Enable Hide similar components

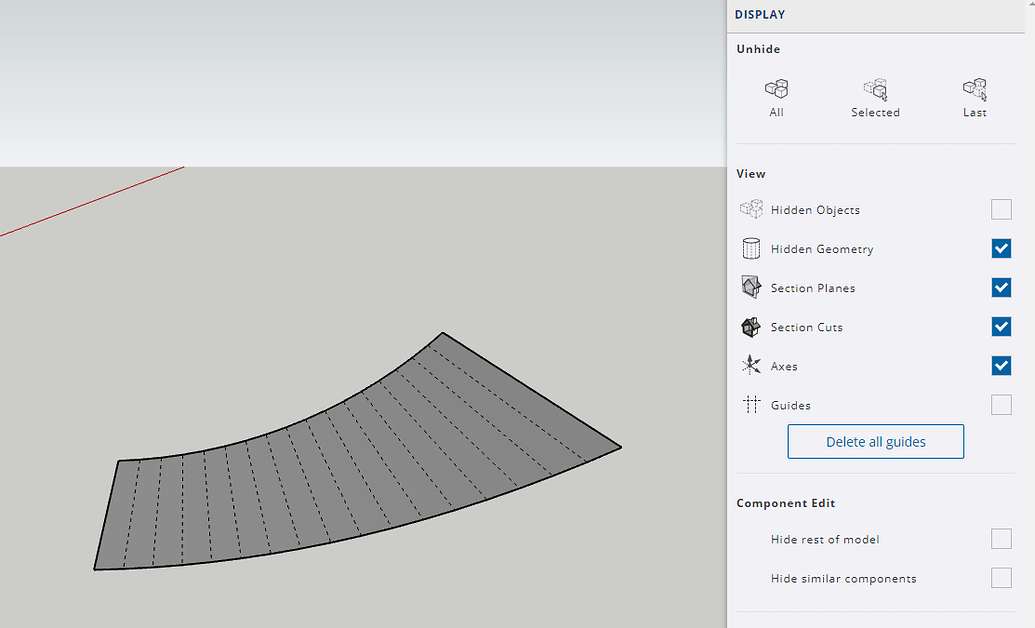click(1001, 577)
